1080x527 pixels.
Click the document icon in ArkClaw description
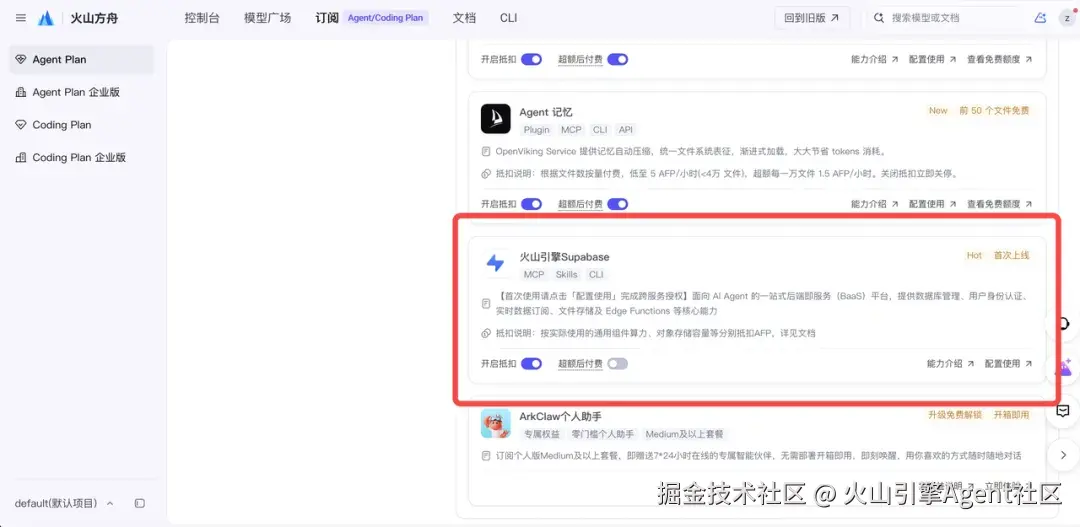[486, 455]
